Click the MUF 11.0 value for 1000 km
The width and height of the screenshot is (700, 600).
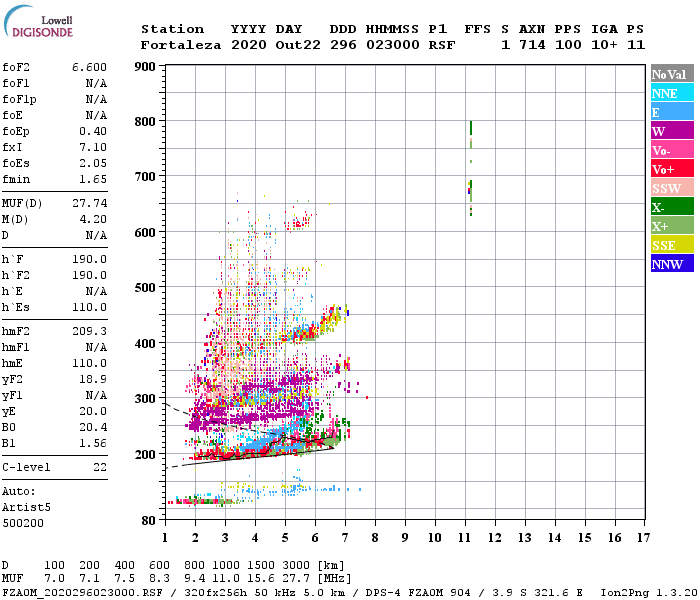226,579
